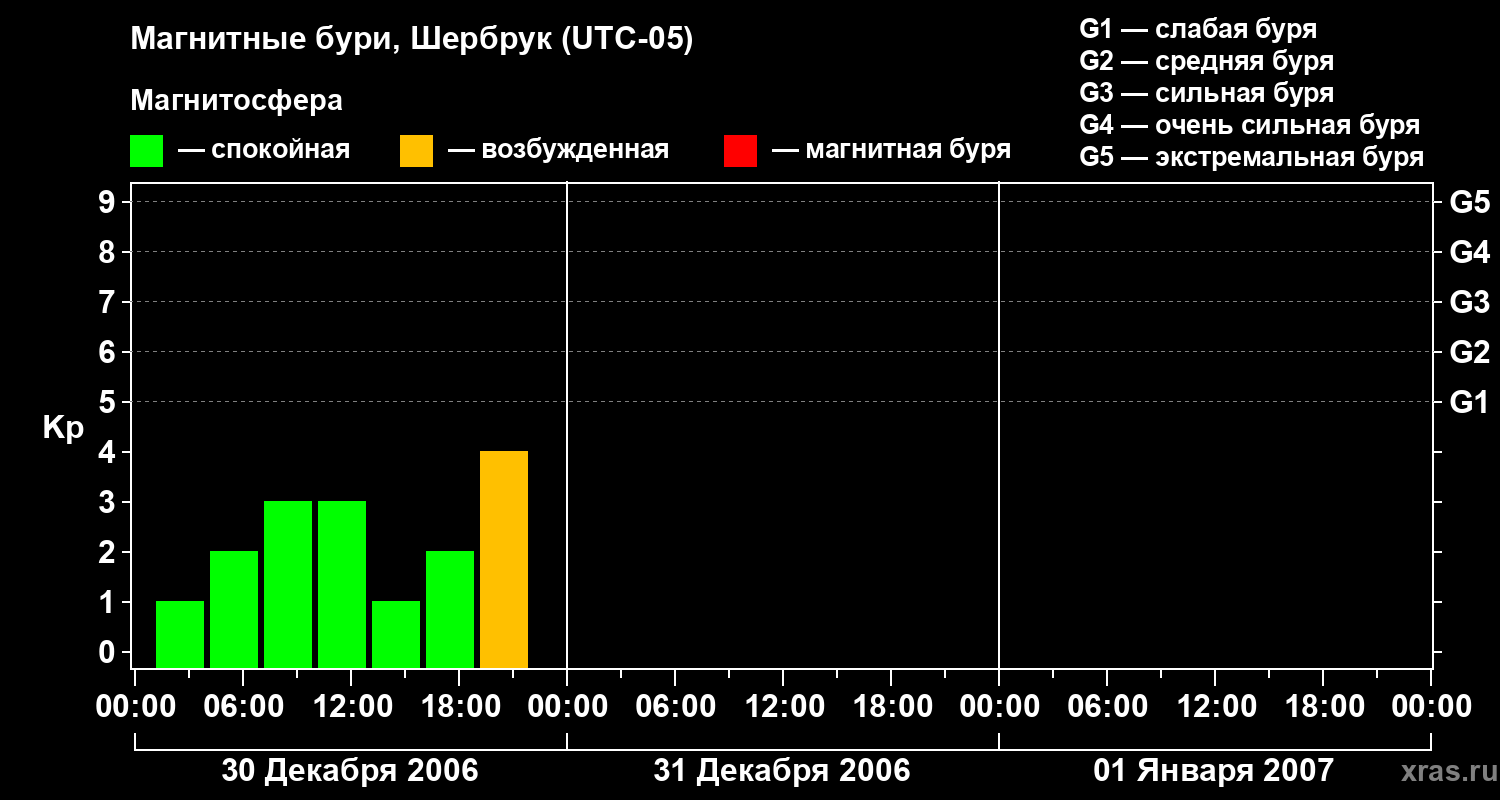
Task: Click the green Kp 2 bar ending at 06:00
Action: [234, 609]
